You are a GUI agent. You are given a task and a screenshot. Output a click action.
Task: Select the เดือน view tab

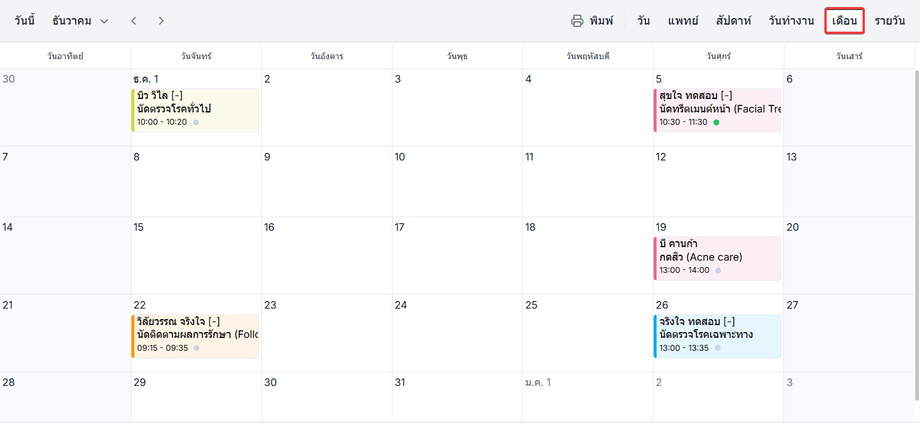pyautogui.click(x=845, y=21)
